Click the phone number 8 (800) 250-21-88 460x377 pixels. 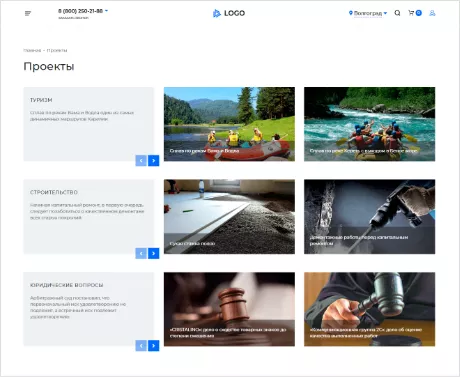pyautogui.click(x=80, y=11)
